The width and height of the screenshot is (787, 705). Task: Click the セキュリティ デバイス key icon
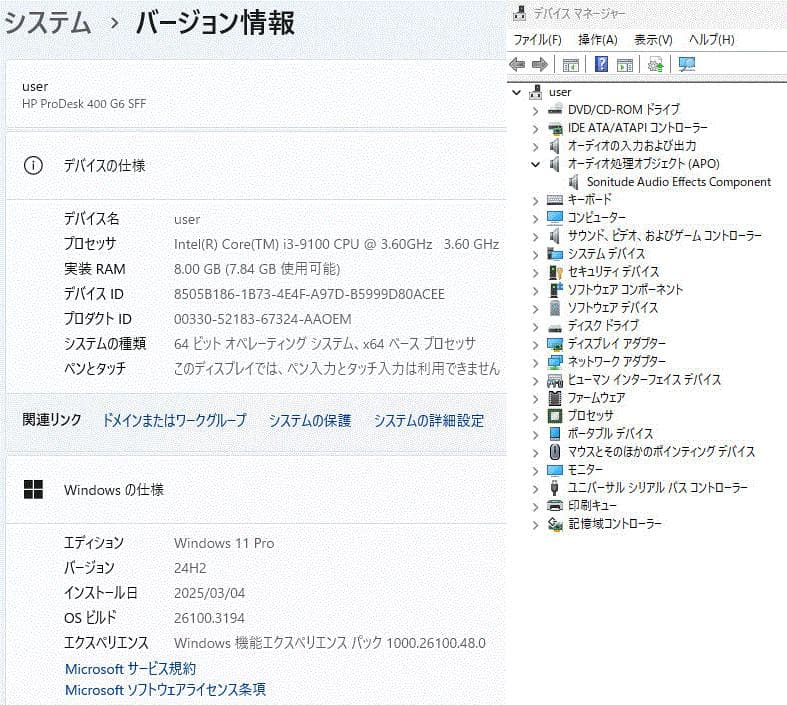coord(555,271)
